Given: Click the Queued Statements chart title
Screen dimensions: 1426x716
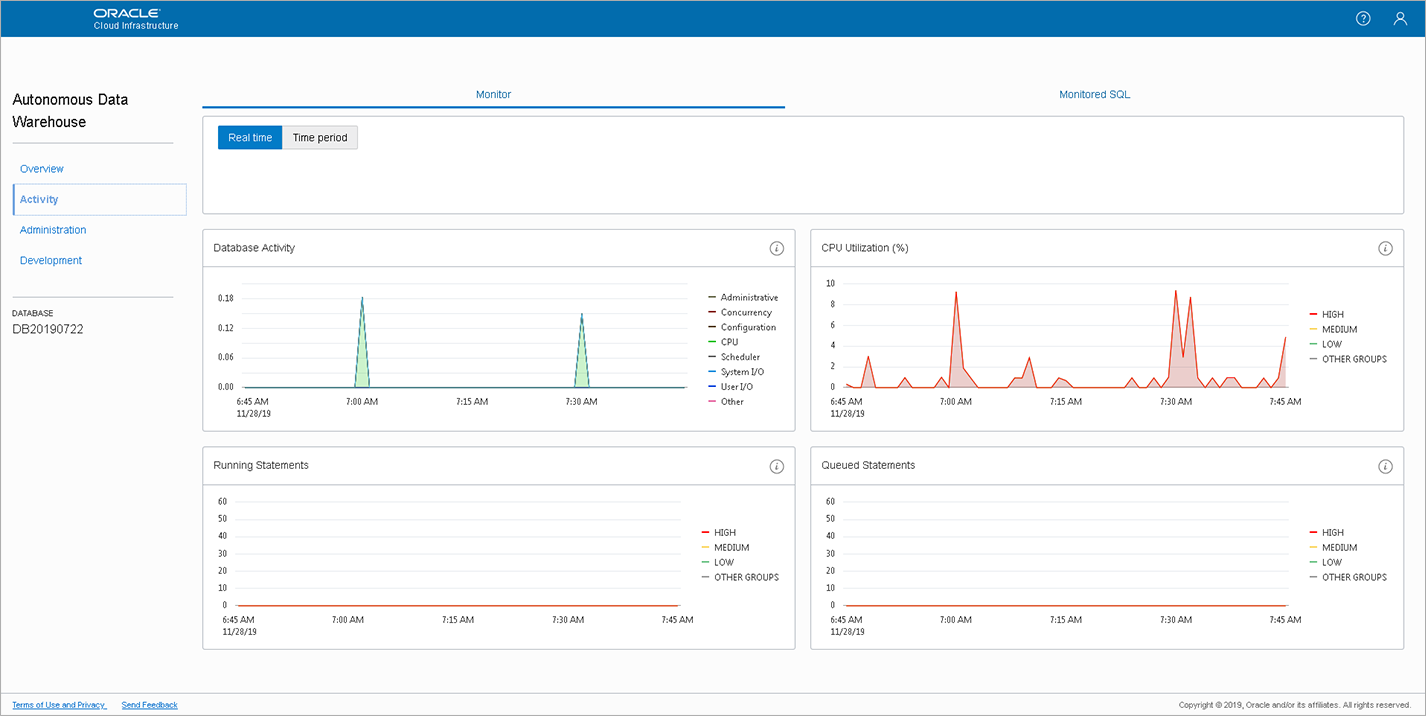Looking at the screenshot, I should click(x=868, y=465).
